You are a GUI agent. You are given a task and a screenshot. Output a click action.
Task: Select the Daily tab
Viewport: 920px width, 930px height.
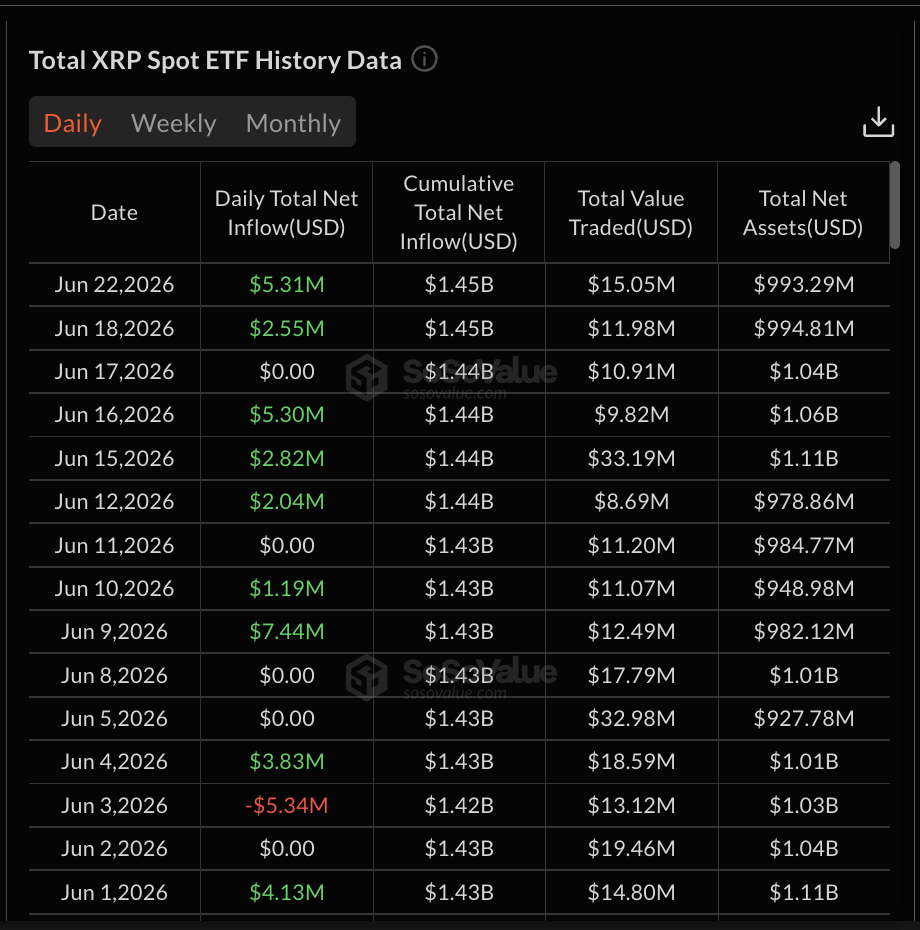tap(72, 123)
